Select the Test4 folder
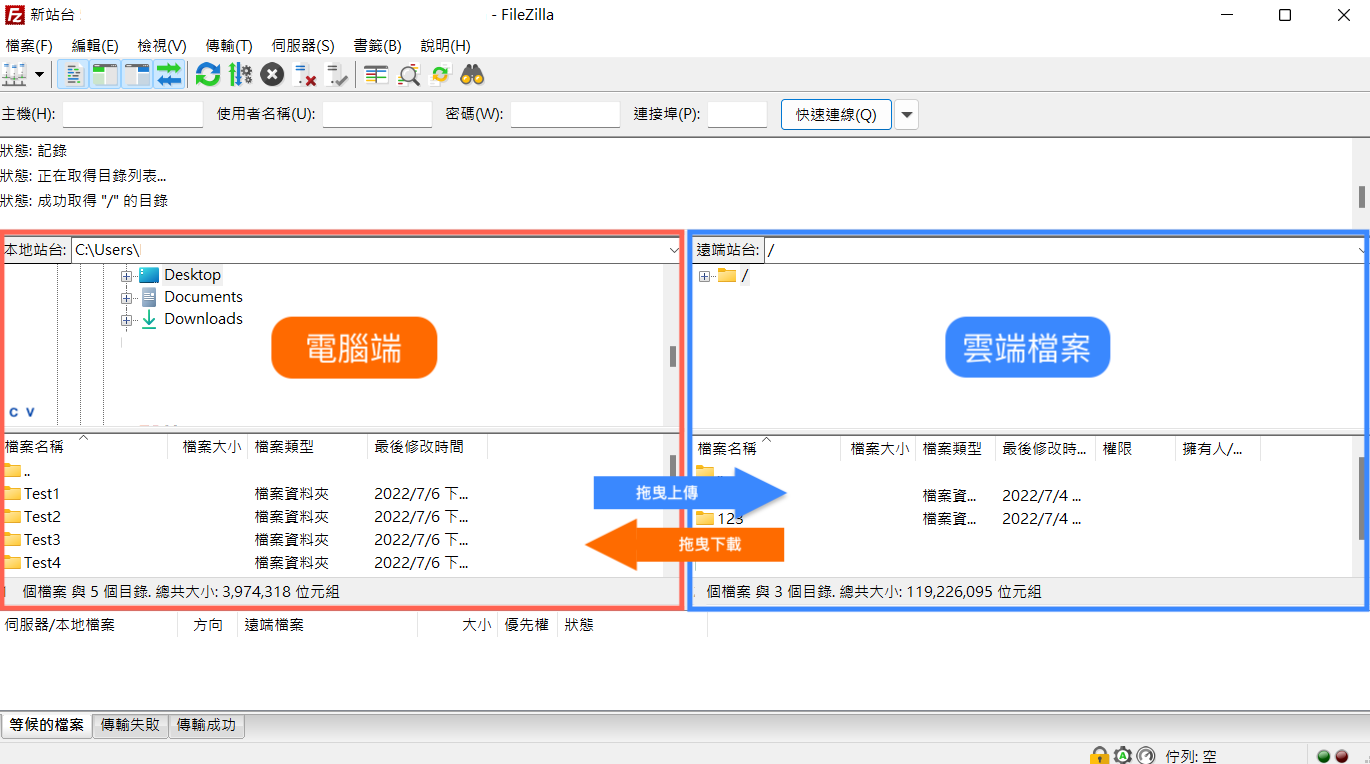This screenshot has height=764, width=1370. (42, 563)
